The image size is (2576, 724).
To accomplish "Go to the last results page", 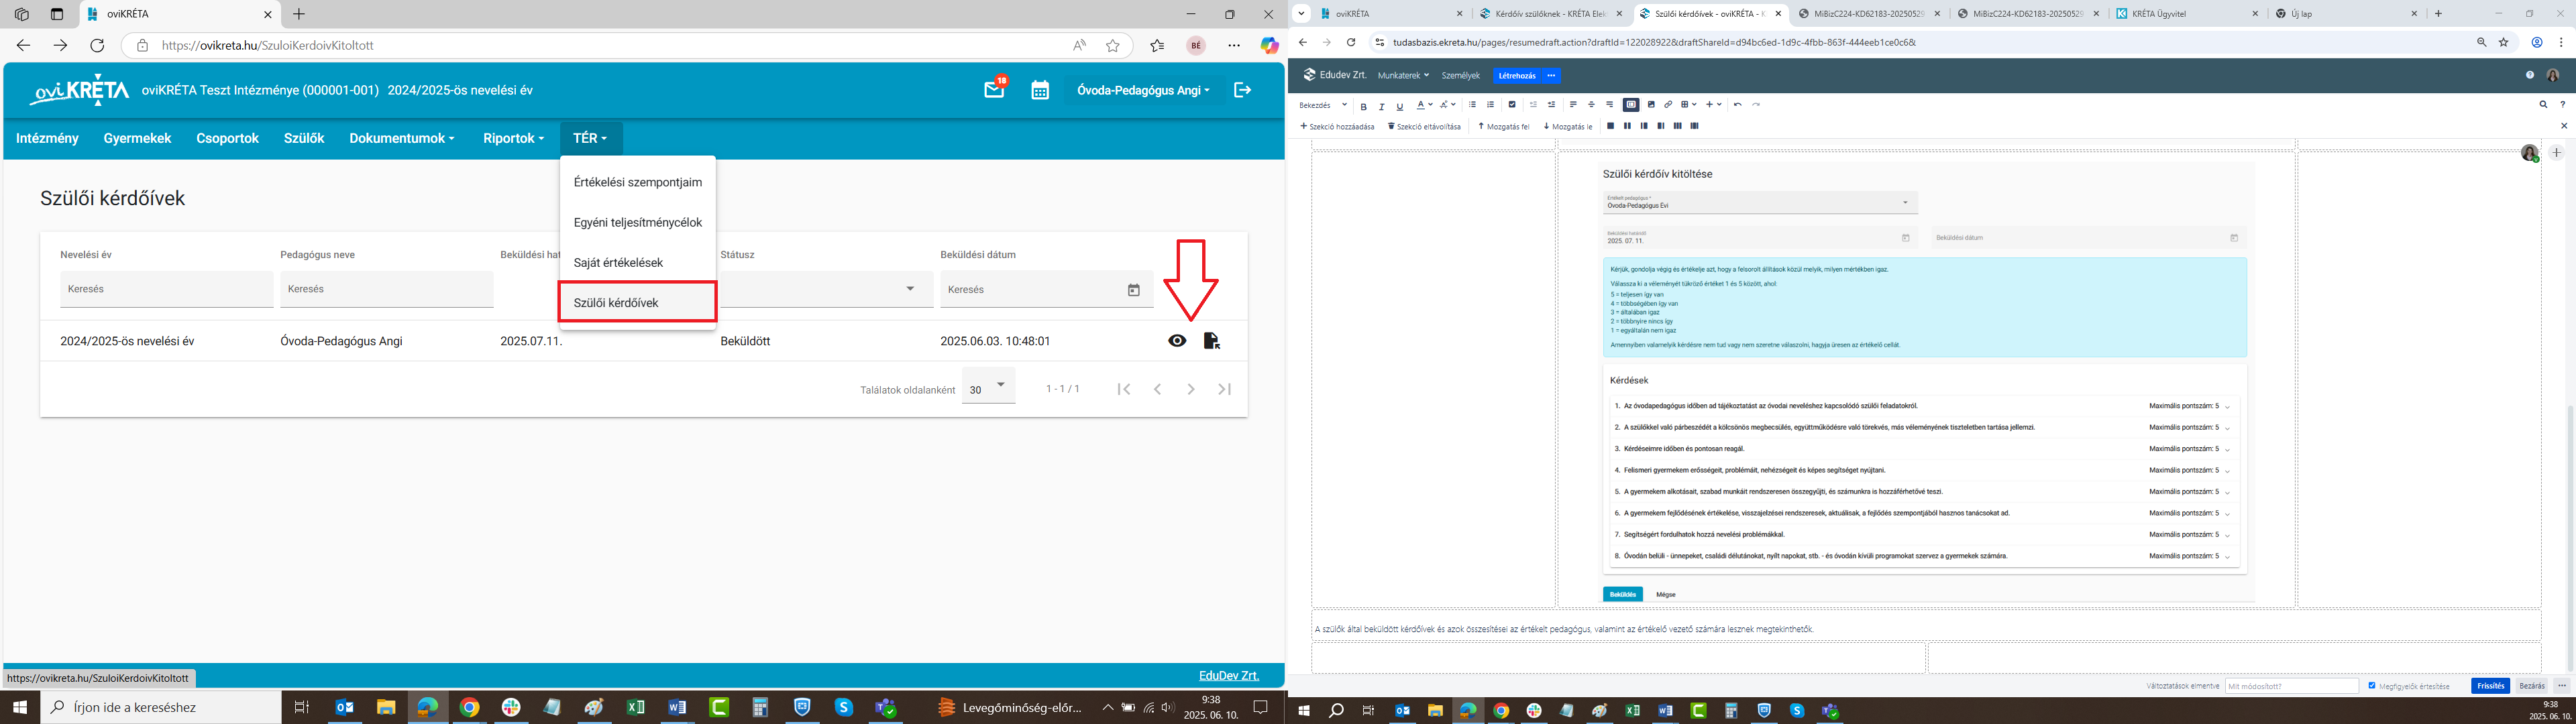I will click(x=1224, y=389).
